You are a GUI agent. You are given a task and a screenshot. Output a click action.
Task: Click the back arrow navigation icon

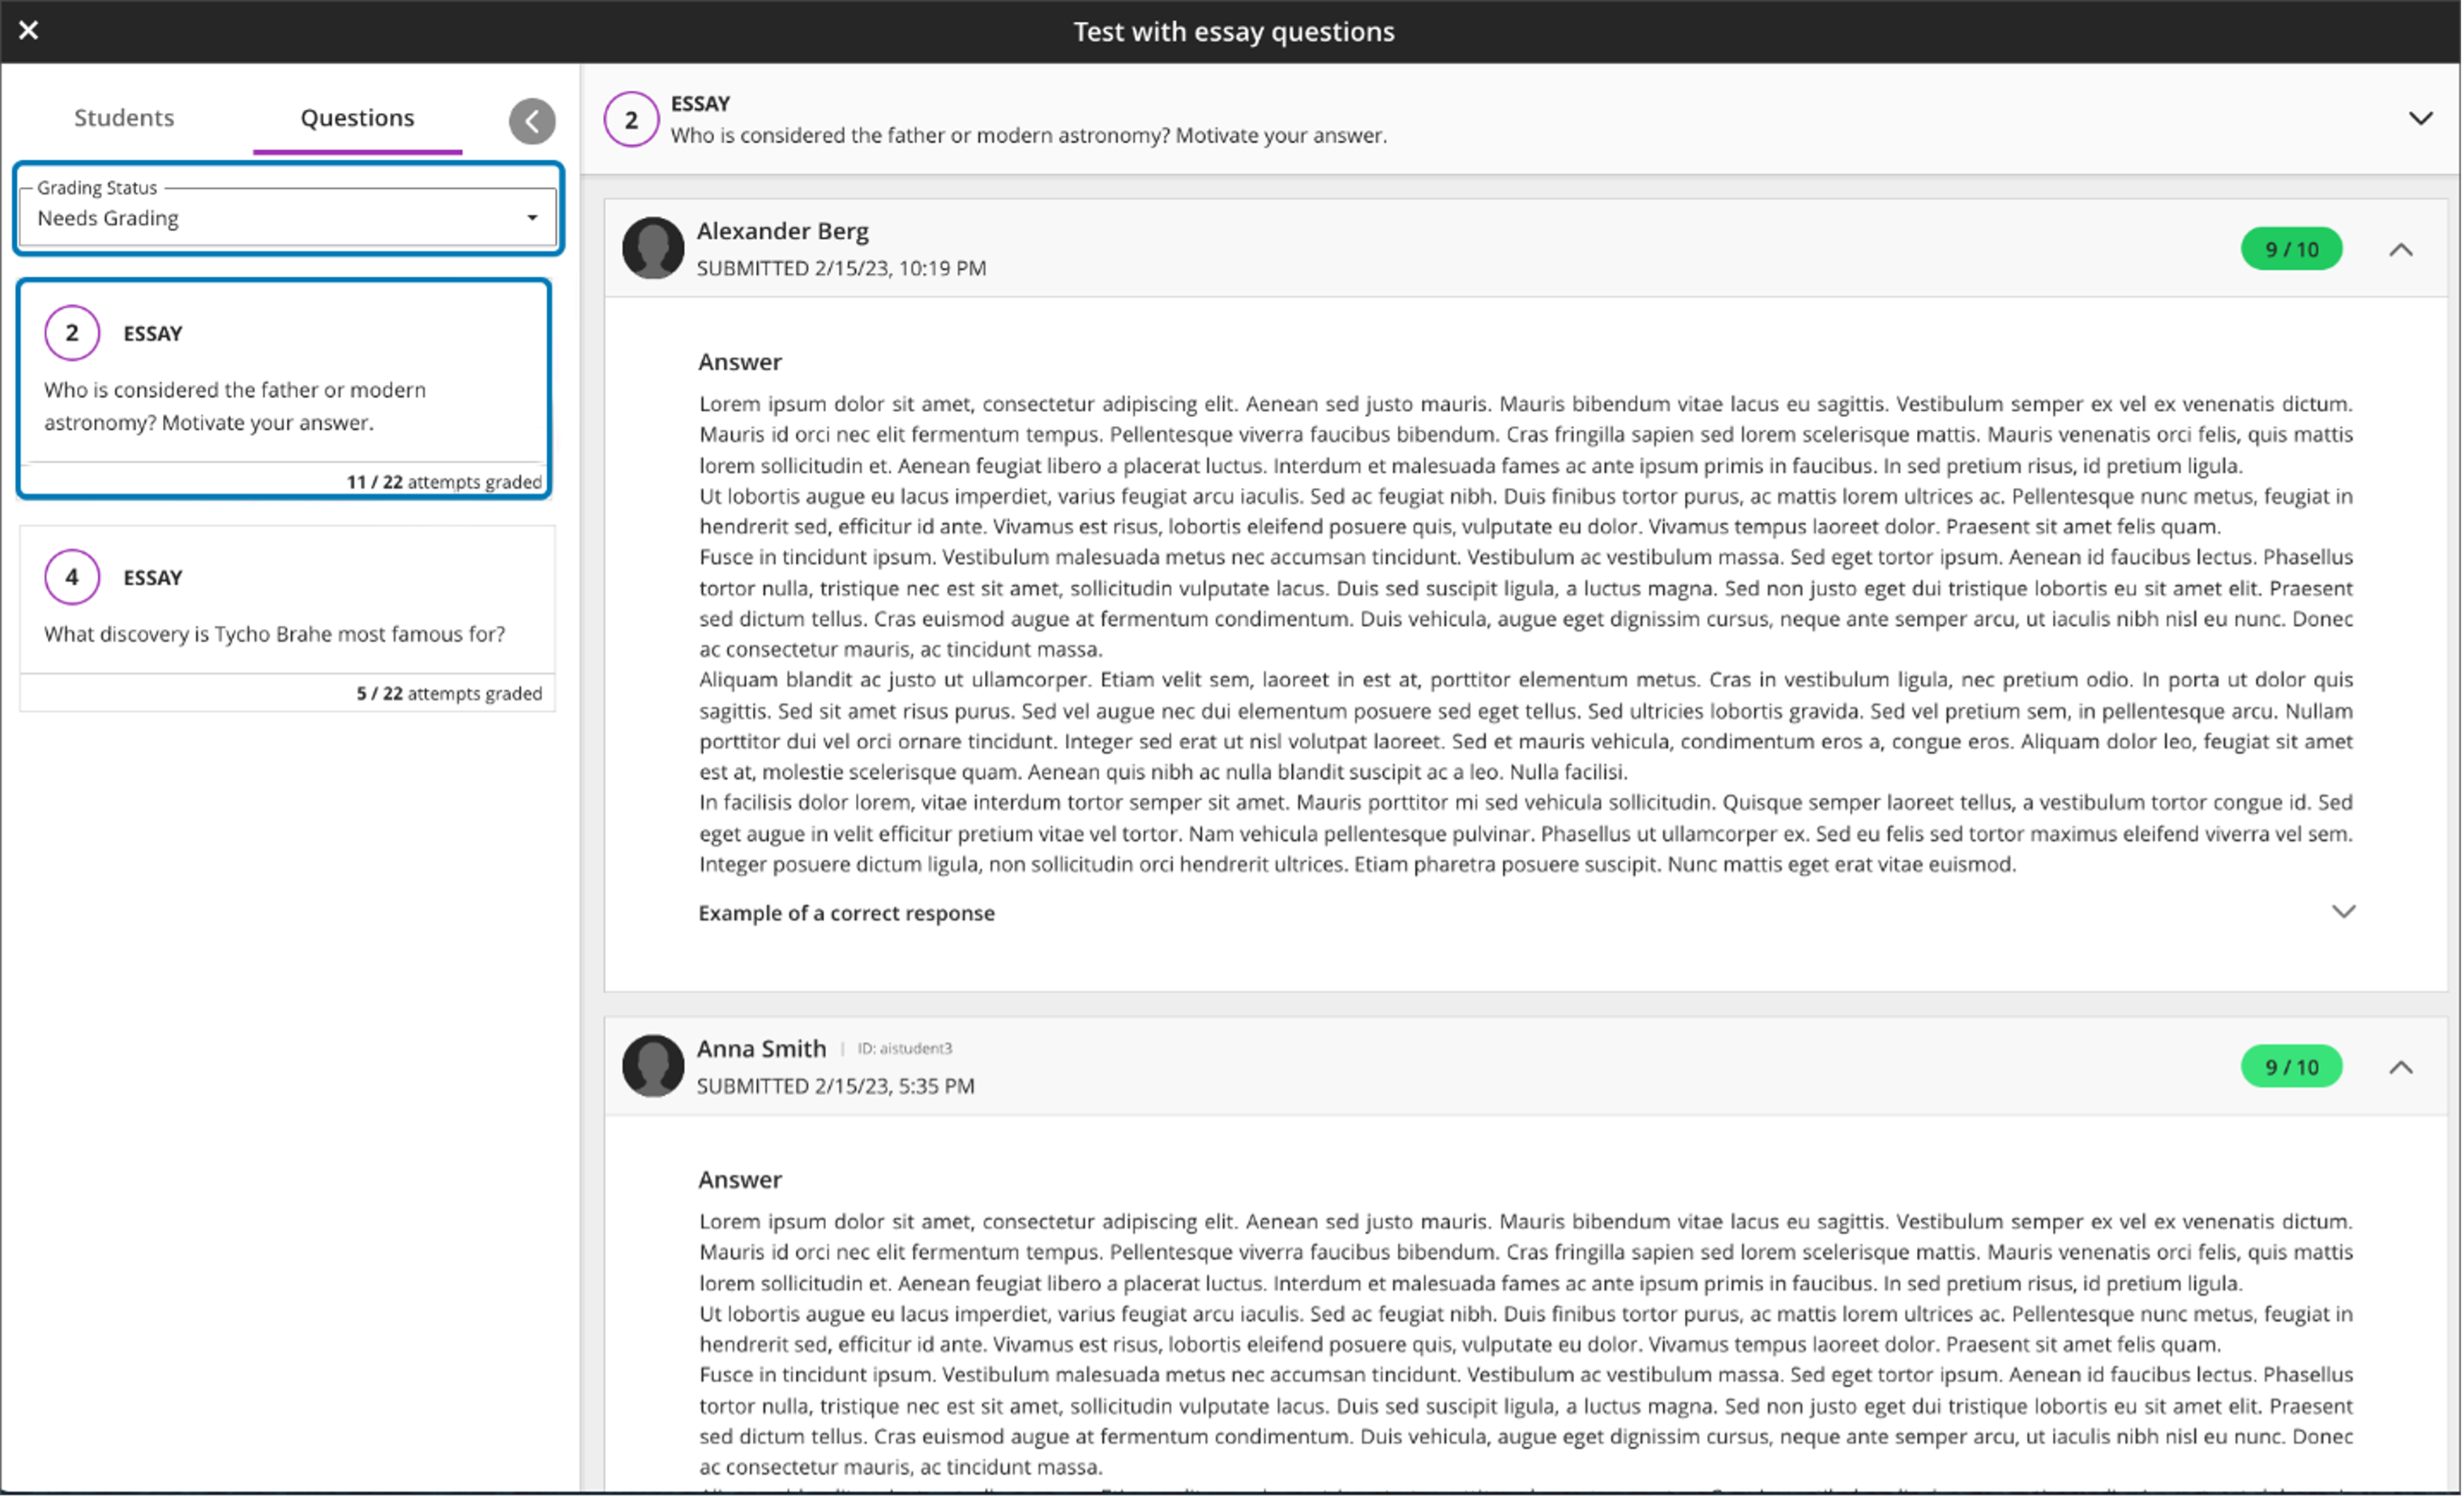tap(532, 120)
